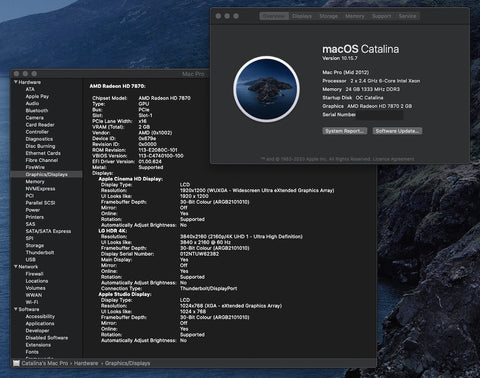Screen dimensions: 480x378
Task: Select Ethernet Cards in the sidebar
Action: 43,153
